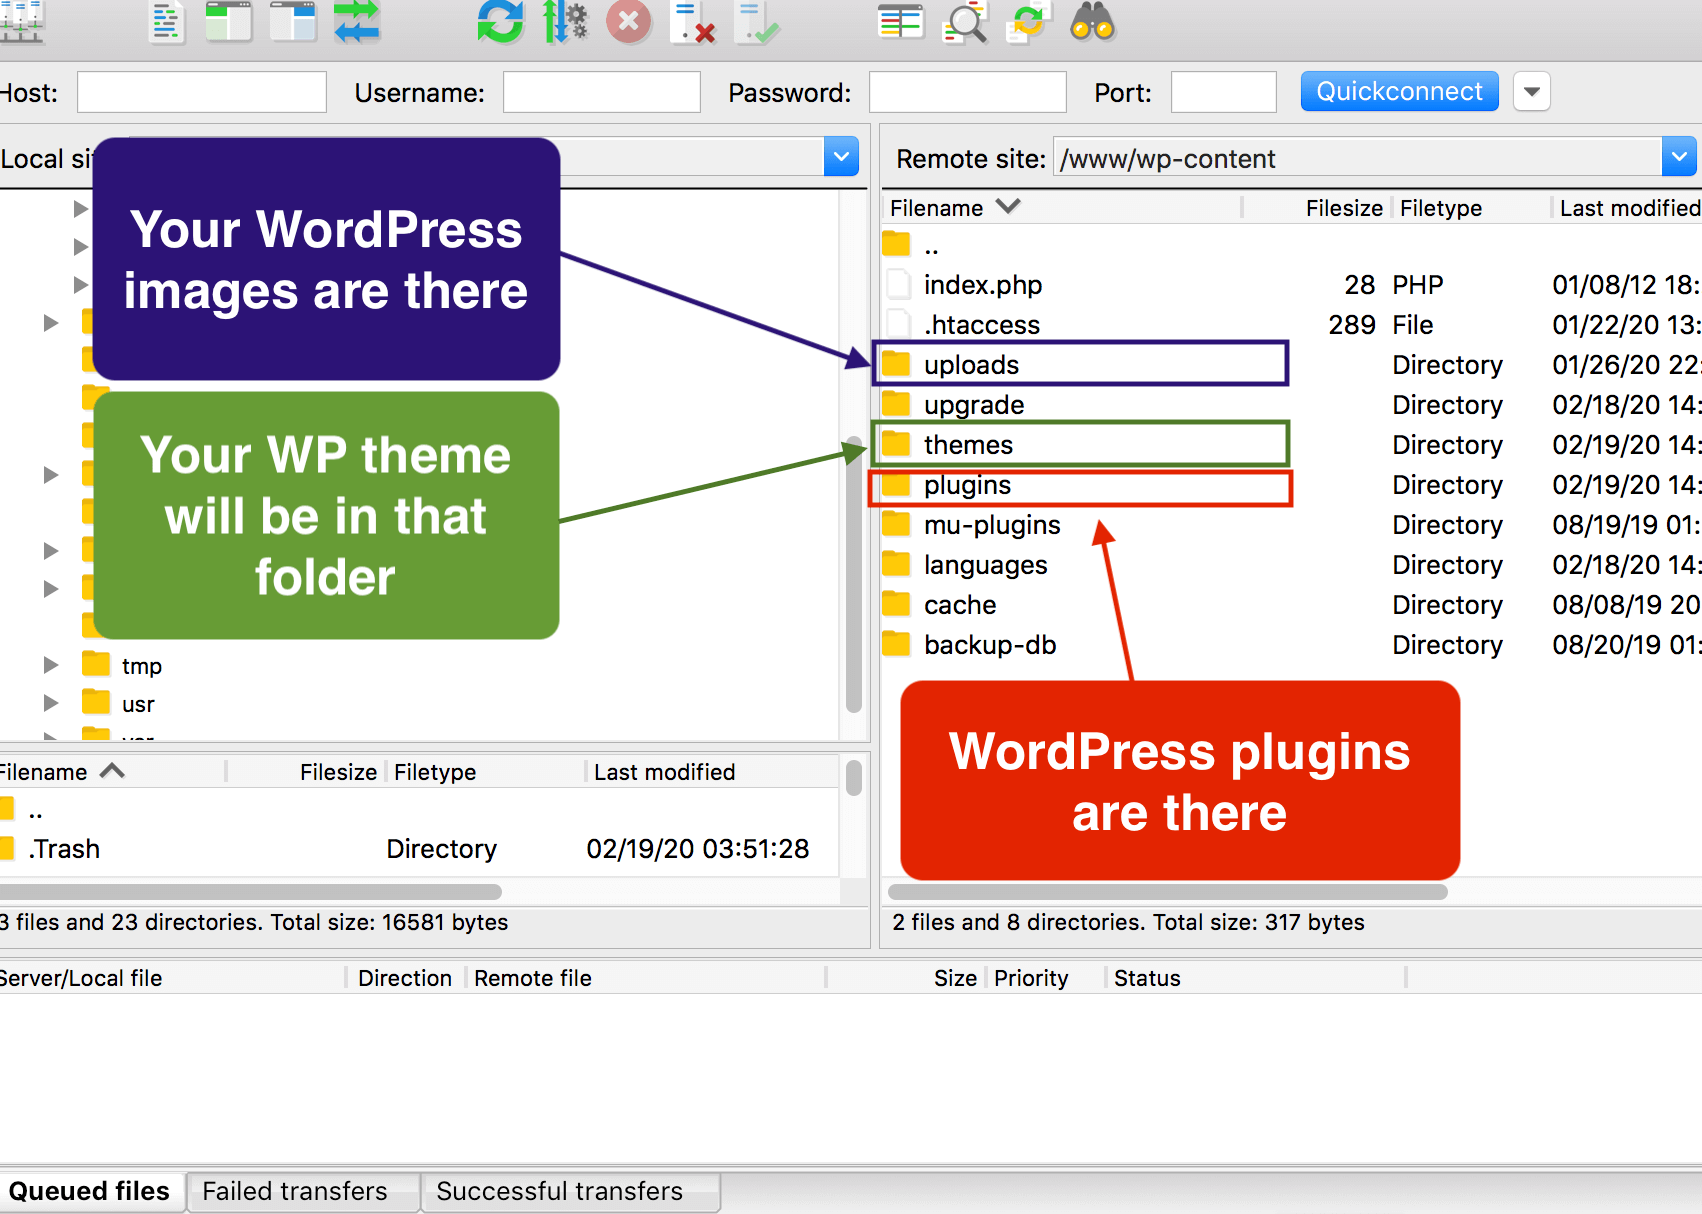
Task: Toggle the message log display
Action: pyautogui.click(x=166, y=22)
